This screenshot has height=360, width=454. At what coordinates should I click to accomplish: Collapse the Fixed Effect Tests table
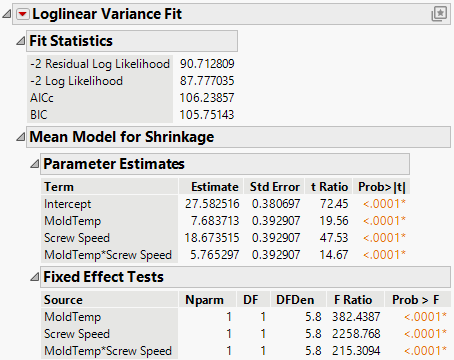coord(35,277)
